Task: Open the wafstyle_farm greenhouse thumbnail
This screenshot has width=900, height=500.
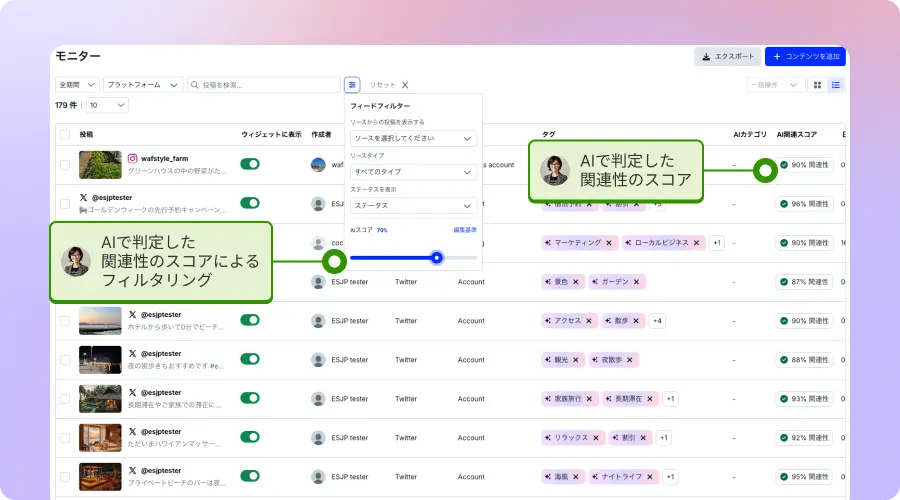Action: pyautogui.click(x=100, y=165)
